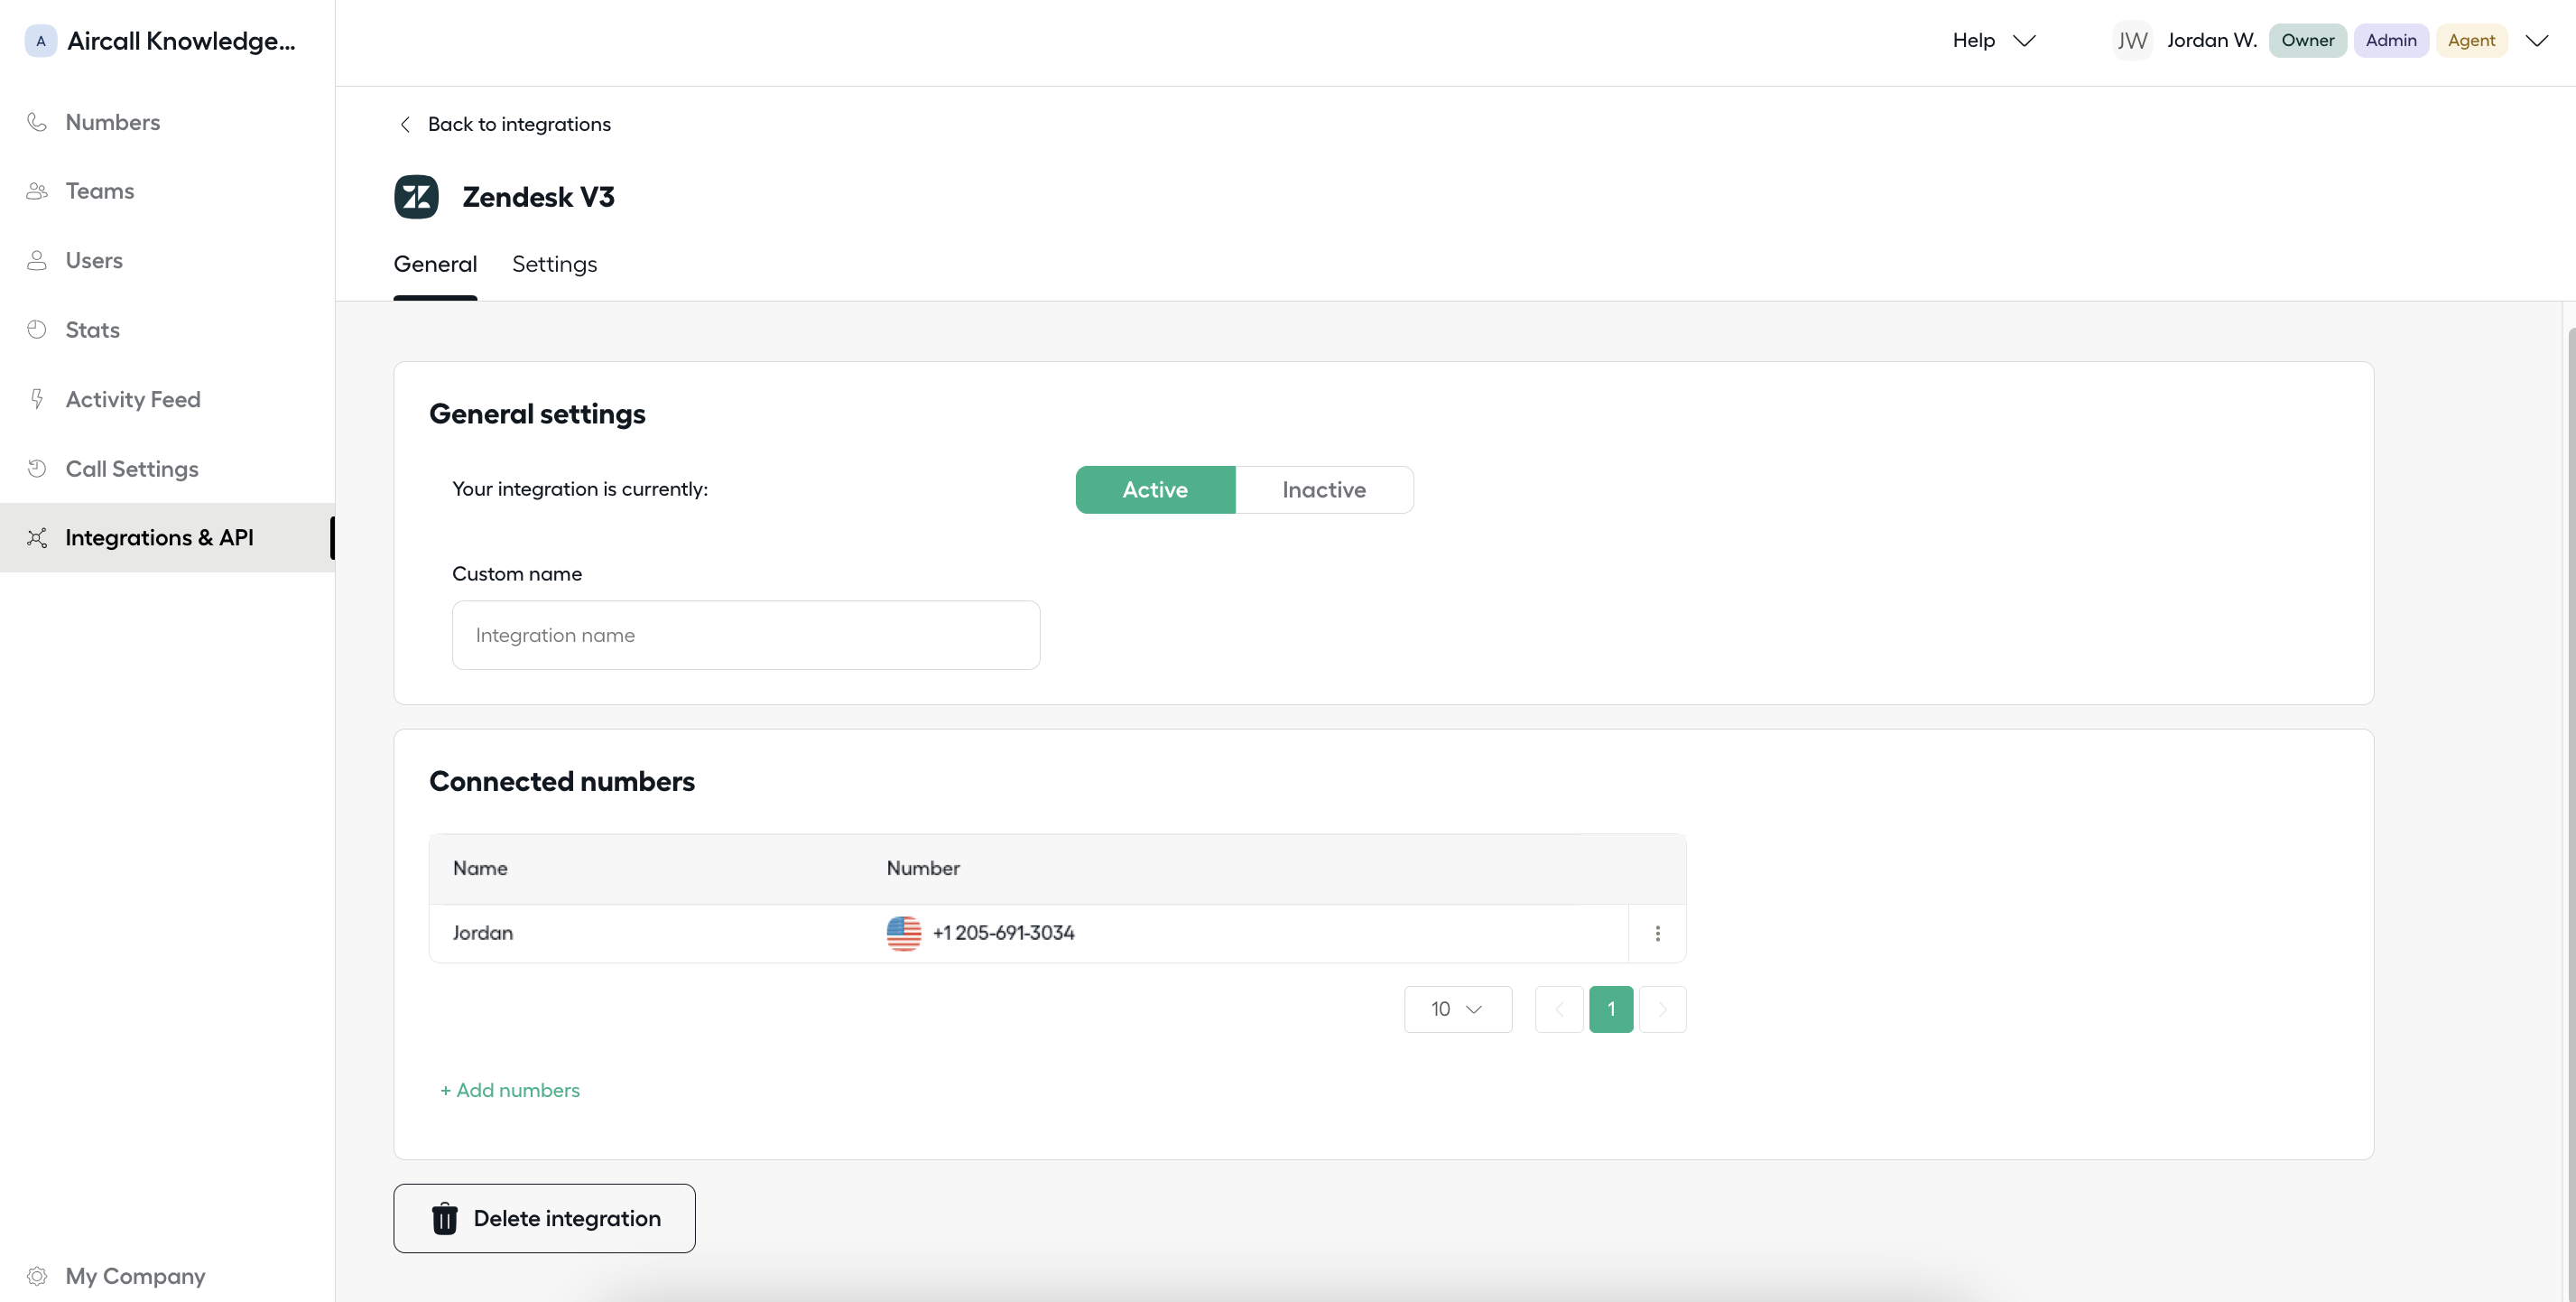Open the user account dropdown chevron
Screen dimensions: 2576x1302
[x=2537, y=41]
